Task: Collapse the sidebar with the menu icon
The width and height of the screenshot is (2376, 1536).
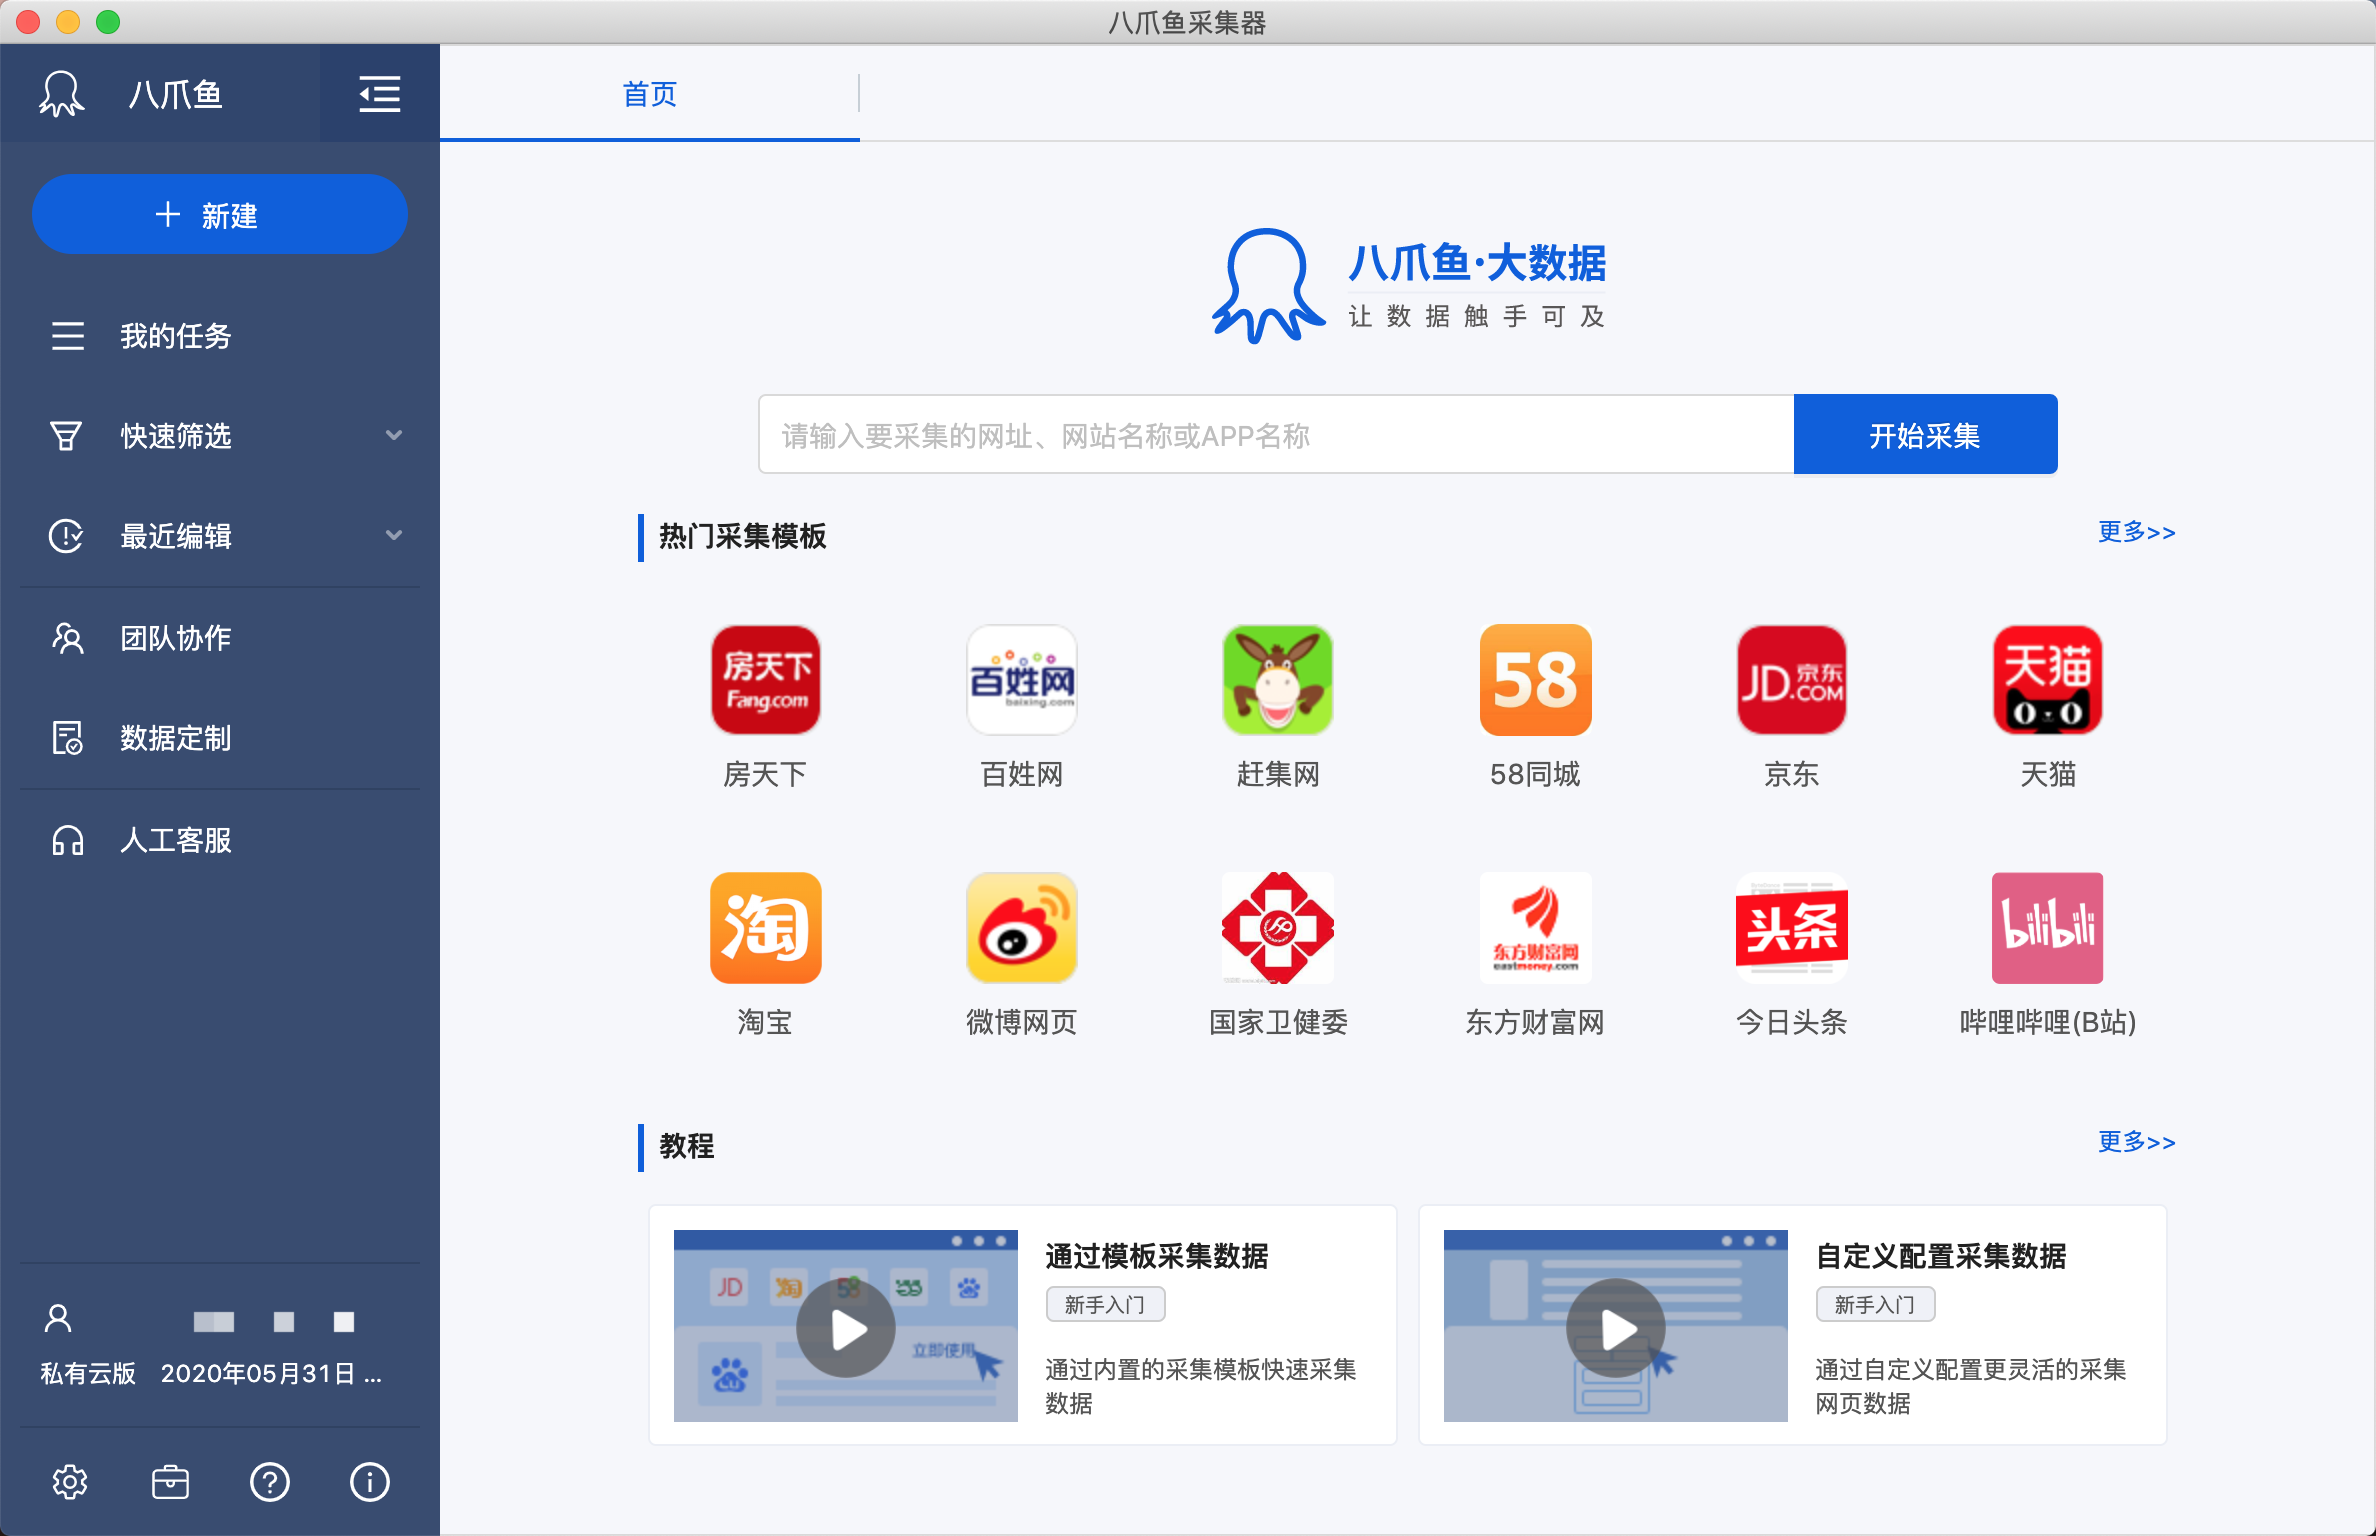Action: coord(379,94)
